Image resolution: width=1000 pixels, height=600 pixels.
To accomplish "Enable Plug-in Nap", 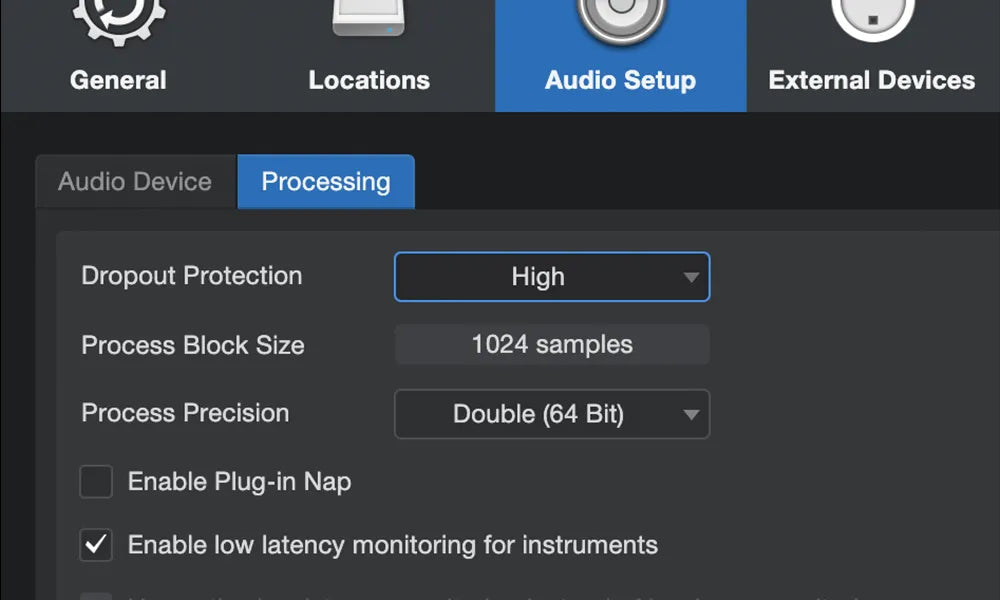I will tap(96, 481).
